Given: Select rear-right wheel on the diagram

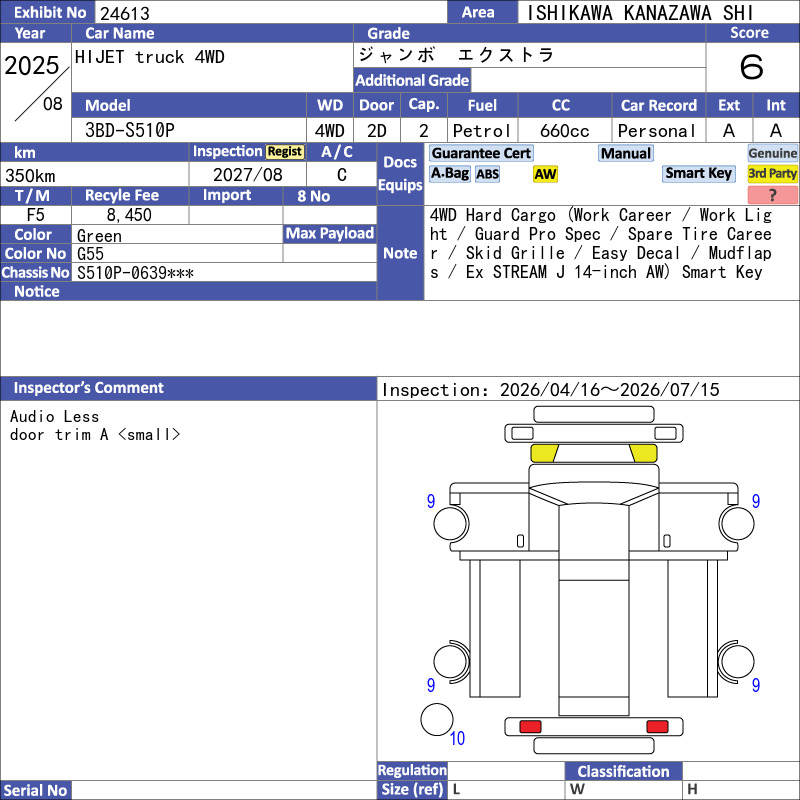Looking at the screenshot, I should [x=736, y=662].
